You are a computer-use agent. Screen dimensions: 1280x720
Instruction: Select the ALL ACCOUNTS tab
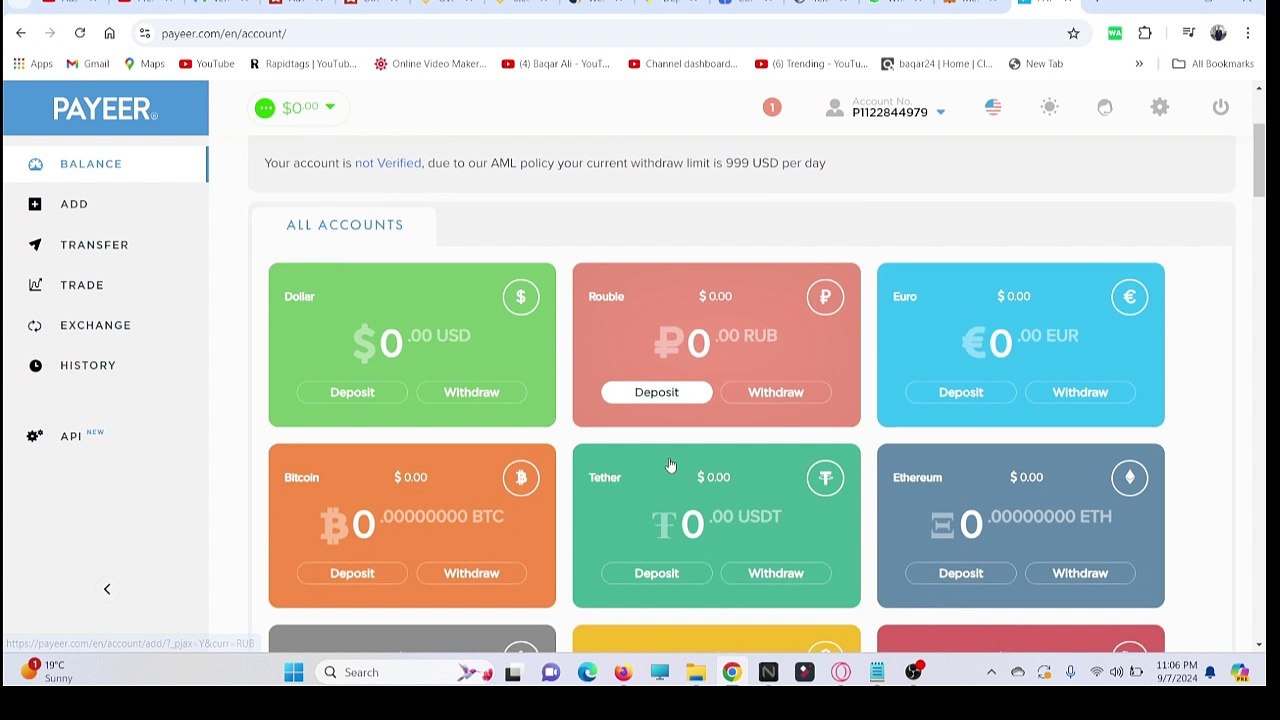tap(344, 225)
